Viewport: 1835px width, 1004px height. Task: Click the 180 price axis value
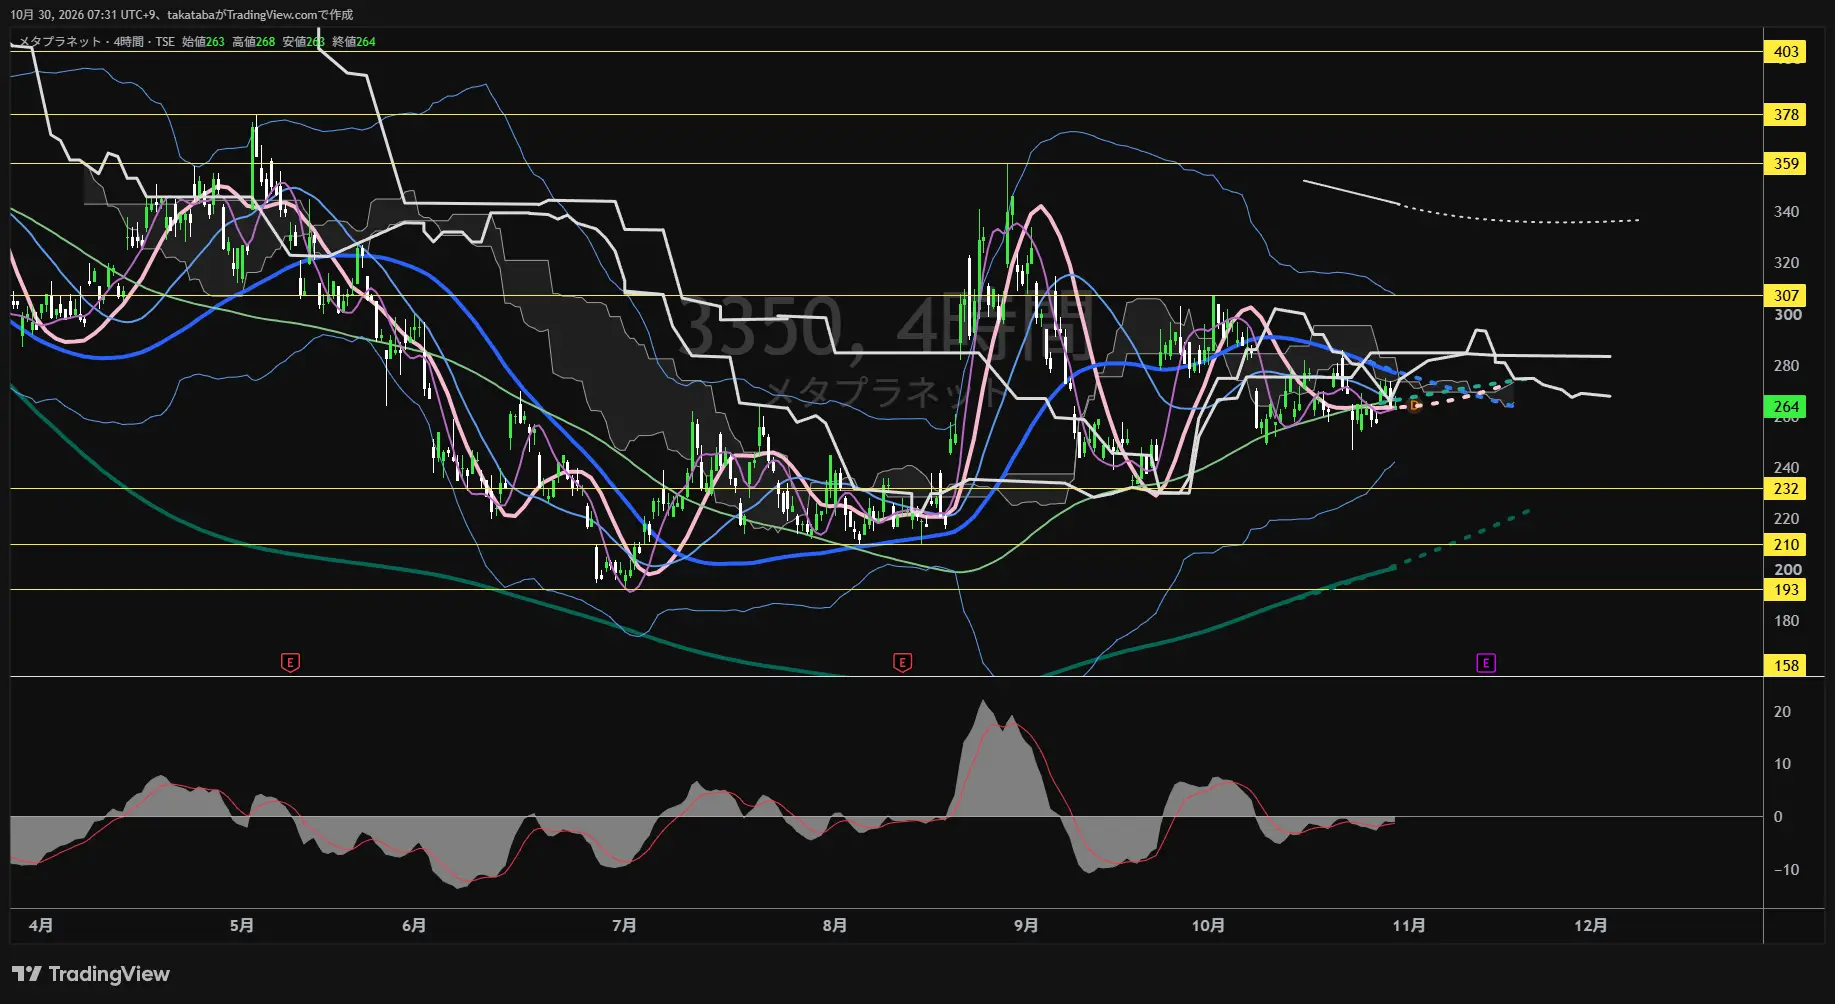[1786, 621]
